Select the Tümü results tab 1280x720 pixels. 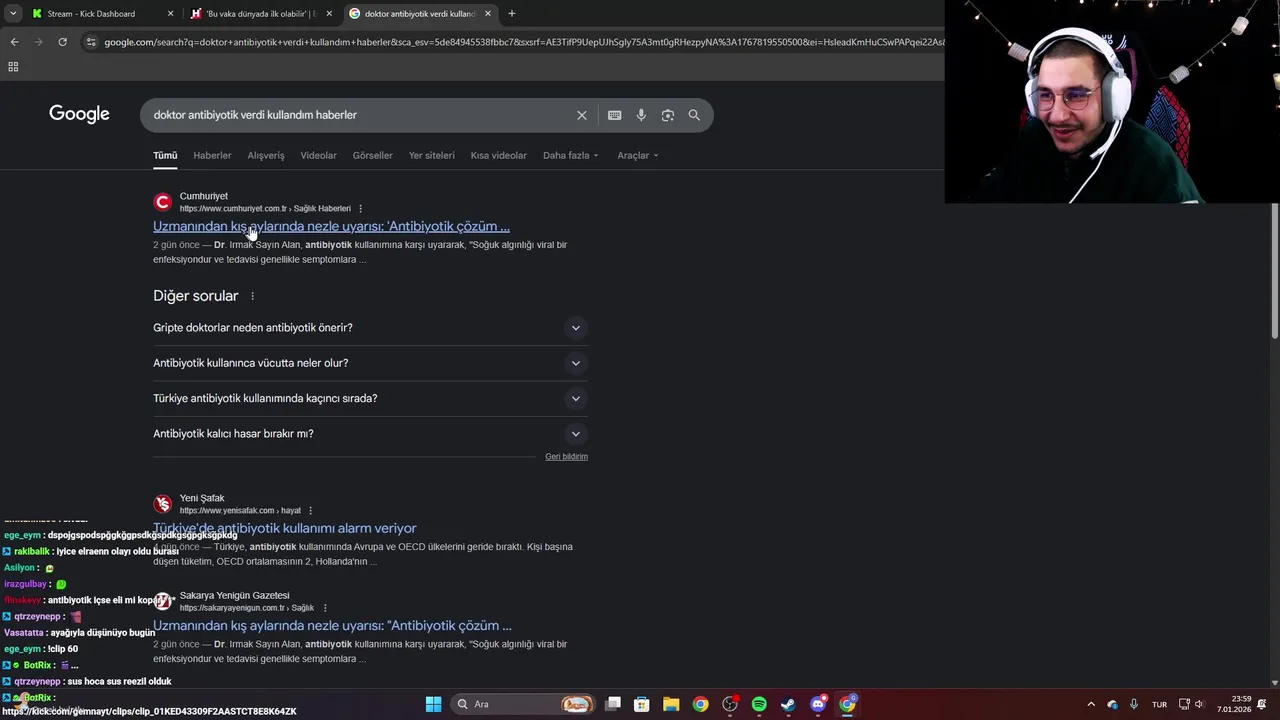[165, 155]
